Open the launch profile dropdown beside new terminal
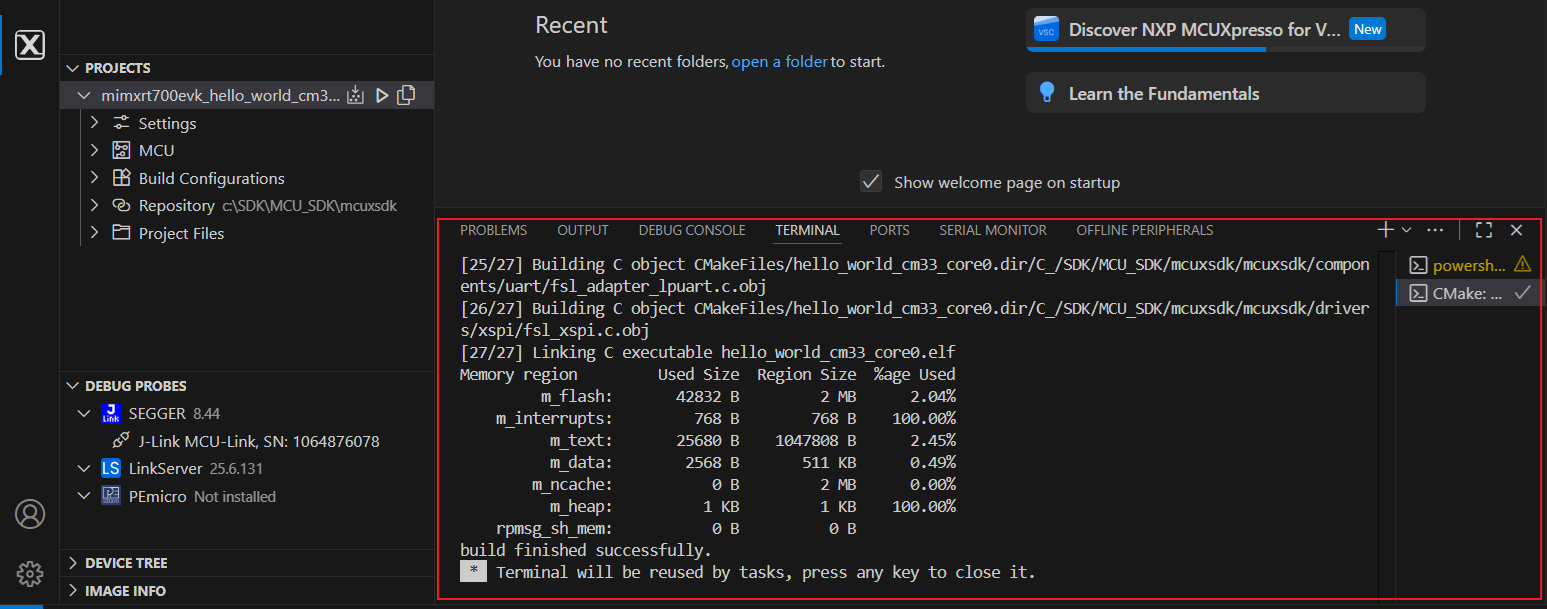Viewport: 1547px width, 609px height. [1407, 230]
